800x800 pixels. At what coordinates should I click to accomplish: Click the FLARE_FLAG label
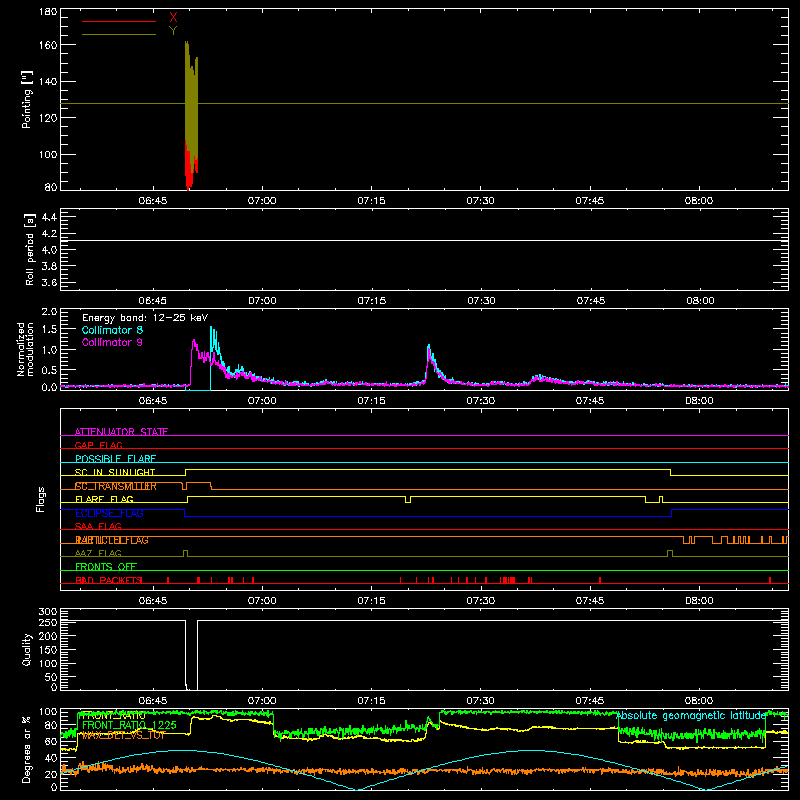click(x=104, y=499)
